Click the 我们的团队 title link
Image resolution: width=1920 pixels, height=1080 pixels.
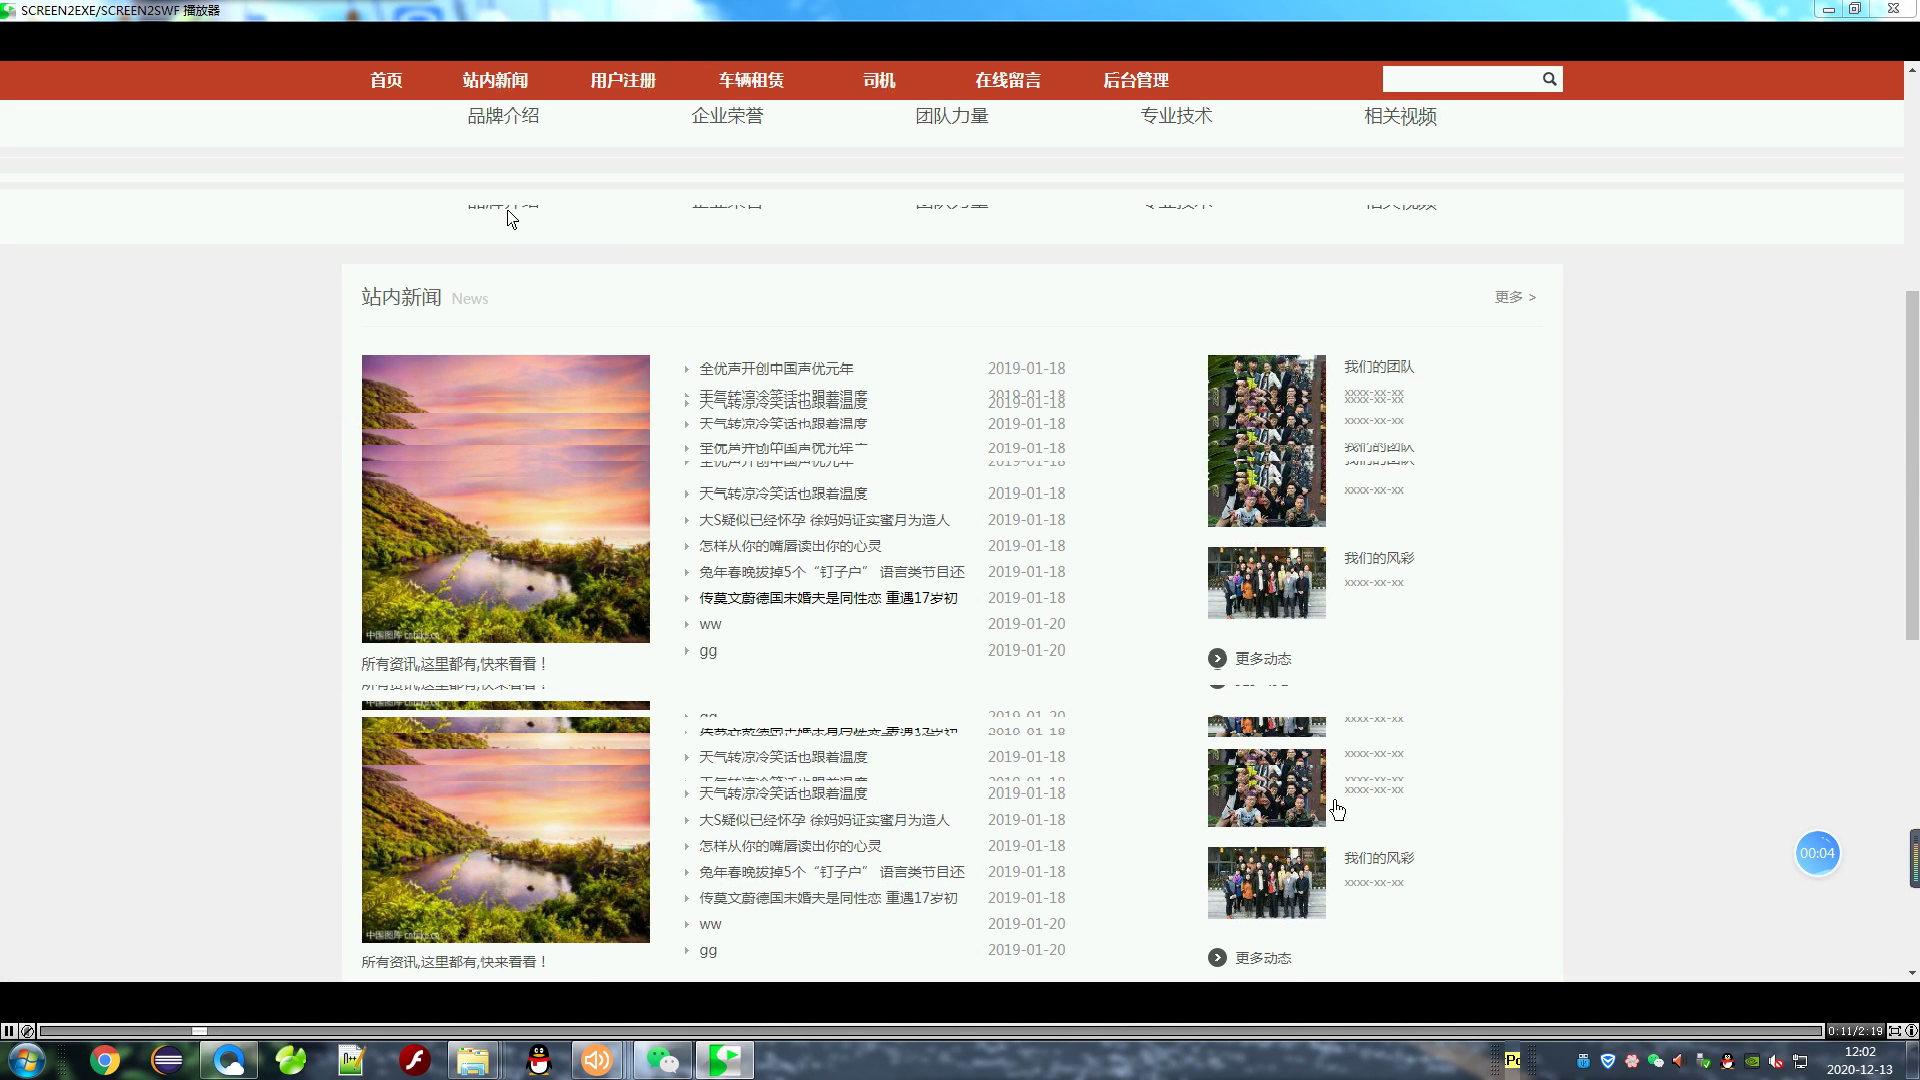click(1379, 367)
